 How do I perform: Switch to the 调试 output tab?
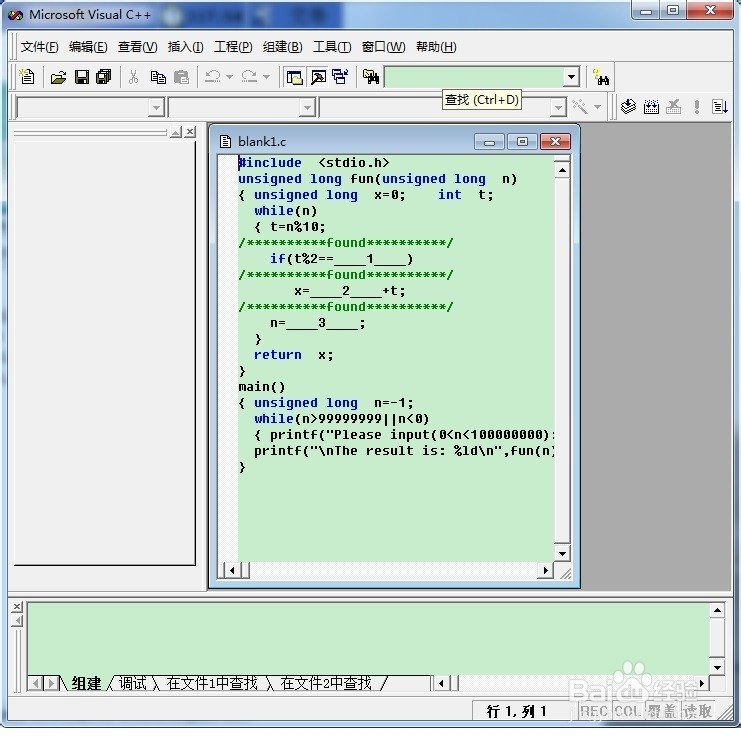pos(133,683)
